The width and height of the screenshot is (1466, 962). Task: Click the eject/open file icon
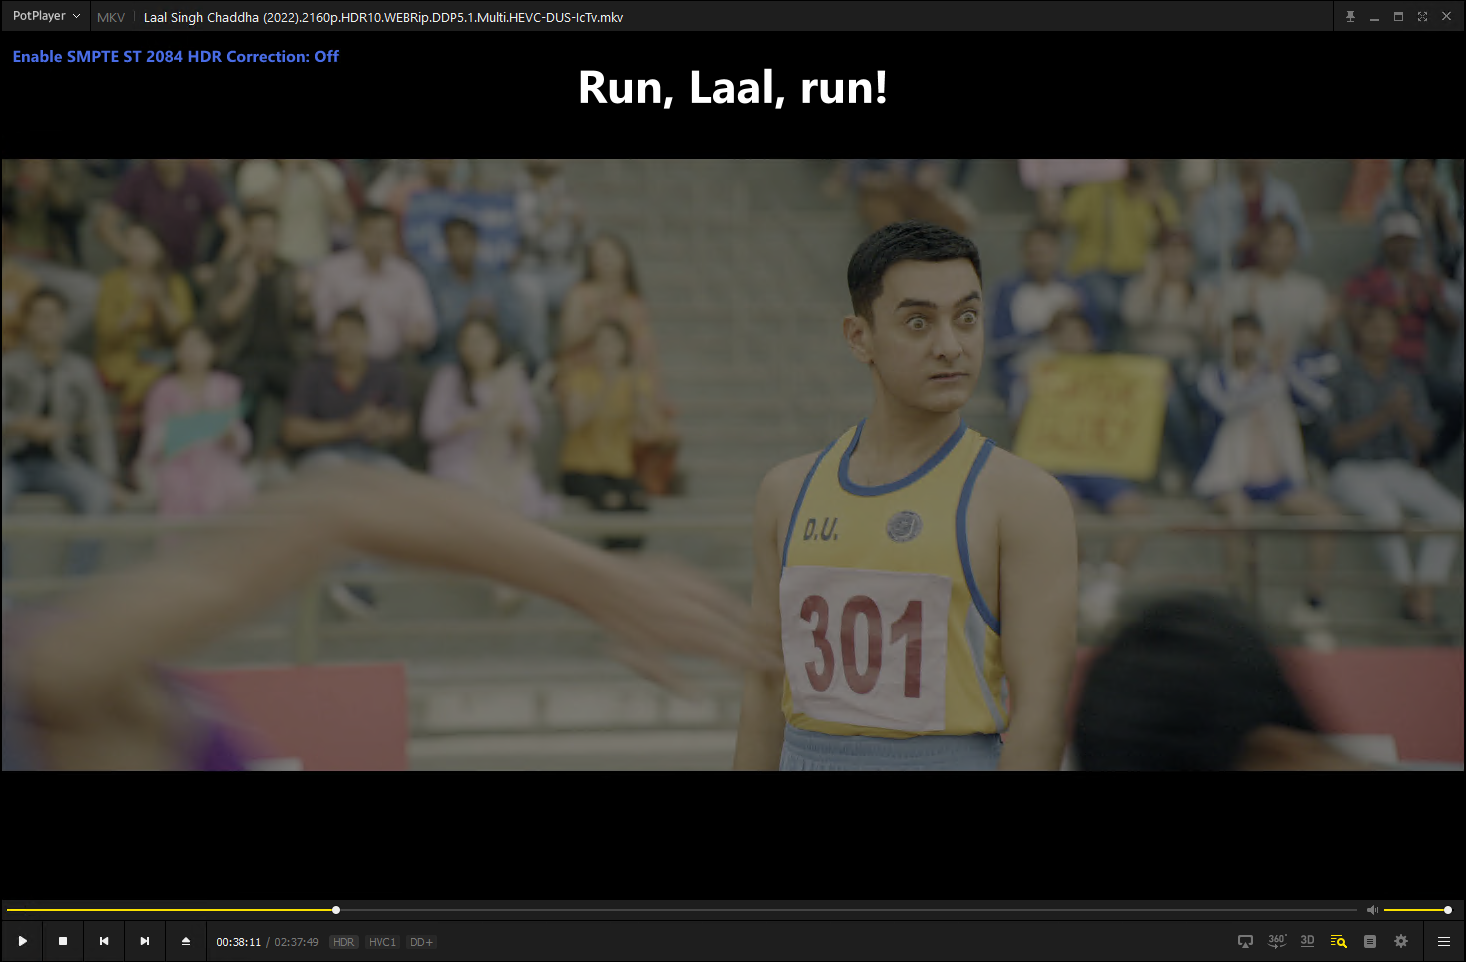click(186, 941)
